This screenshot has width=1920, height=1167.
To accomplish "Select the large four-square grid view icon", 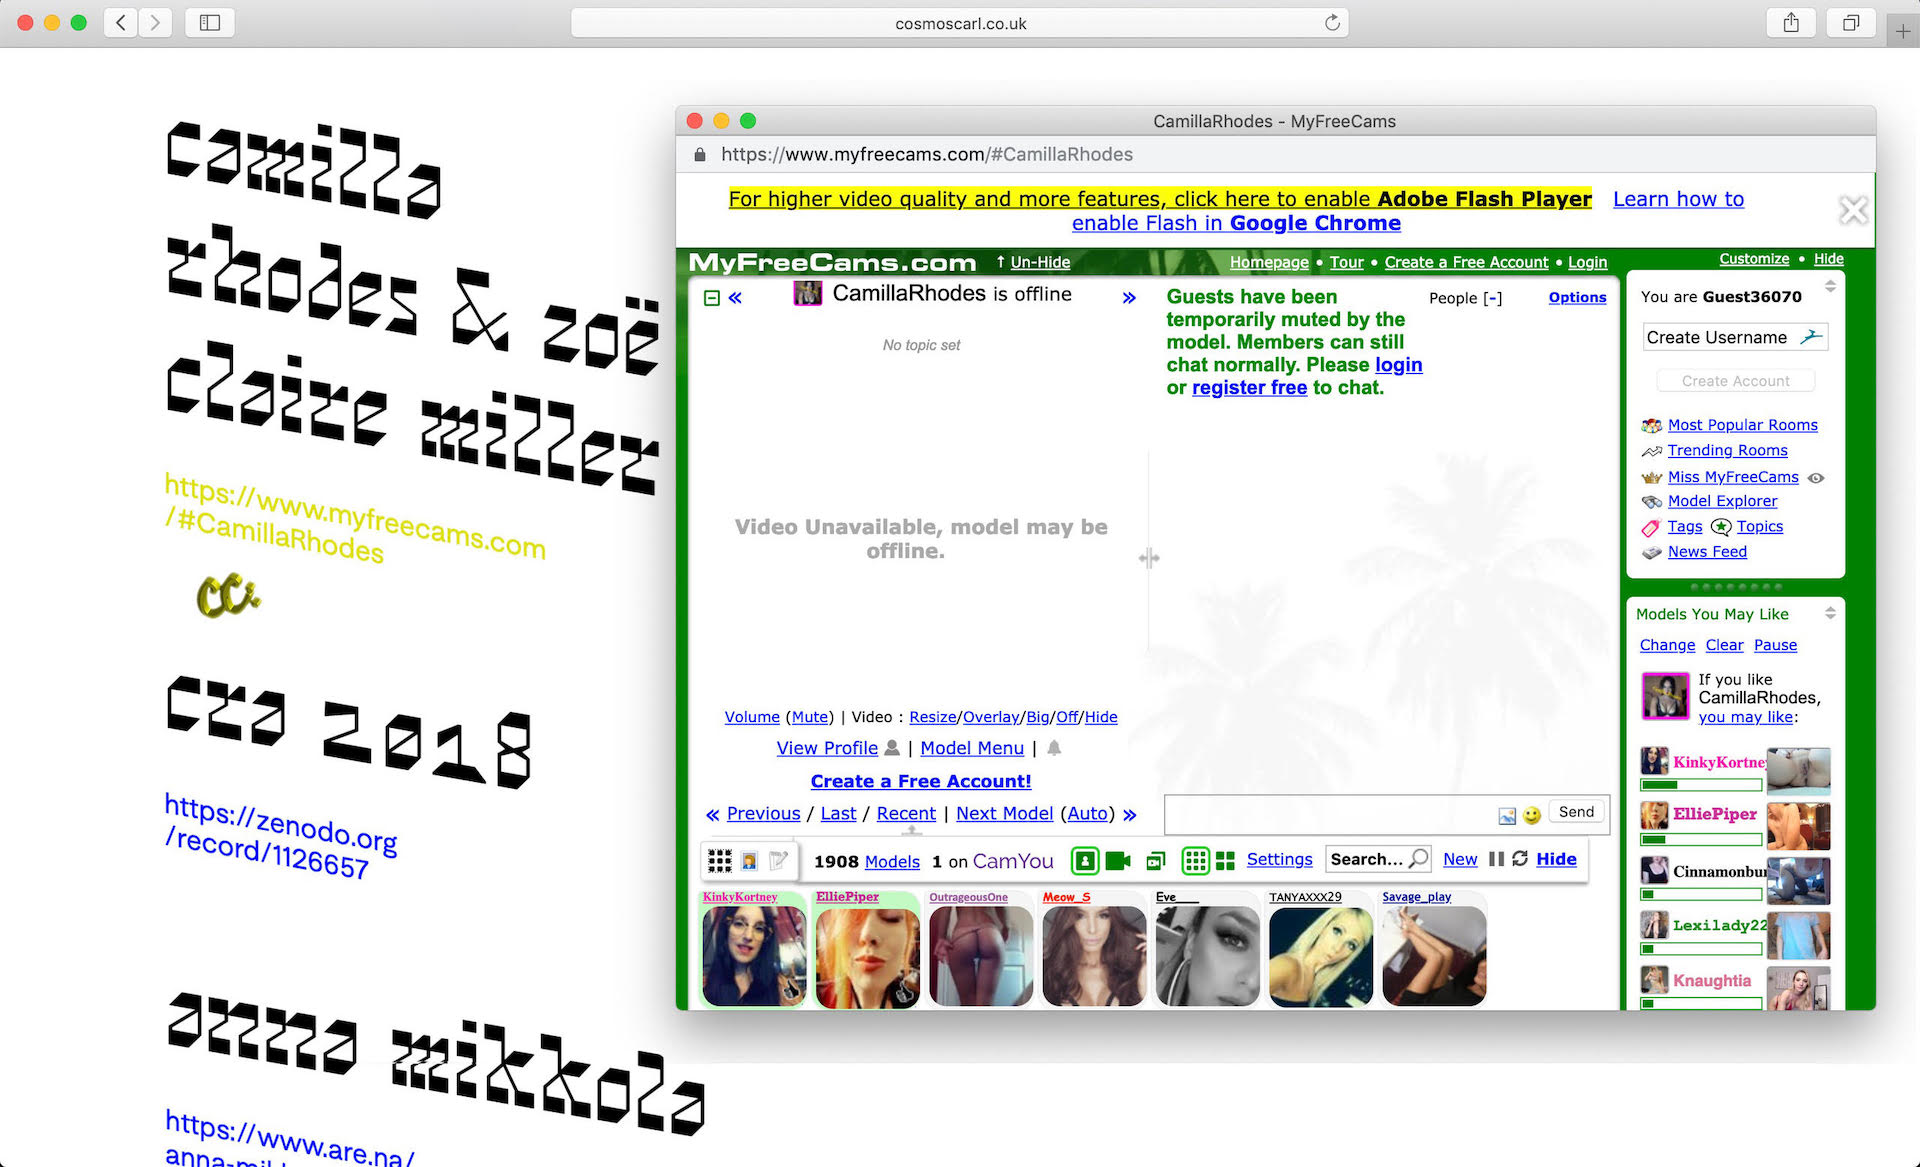I will (1225, 861).
